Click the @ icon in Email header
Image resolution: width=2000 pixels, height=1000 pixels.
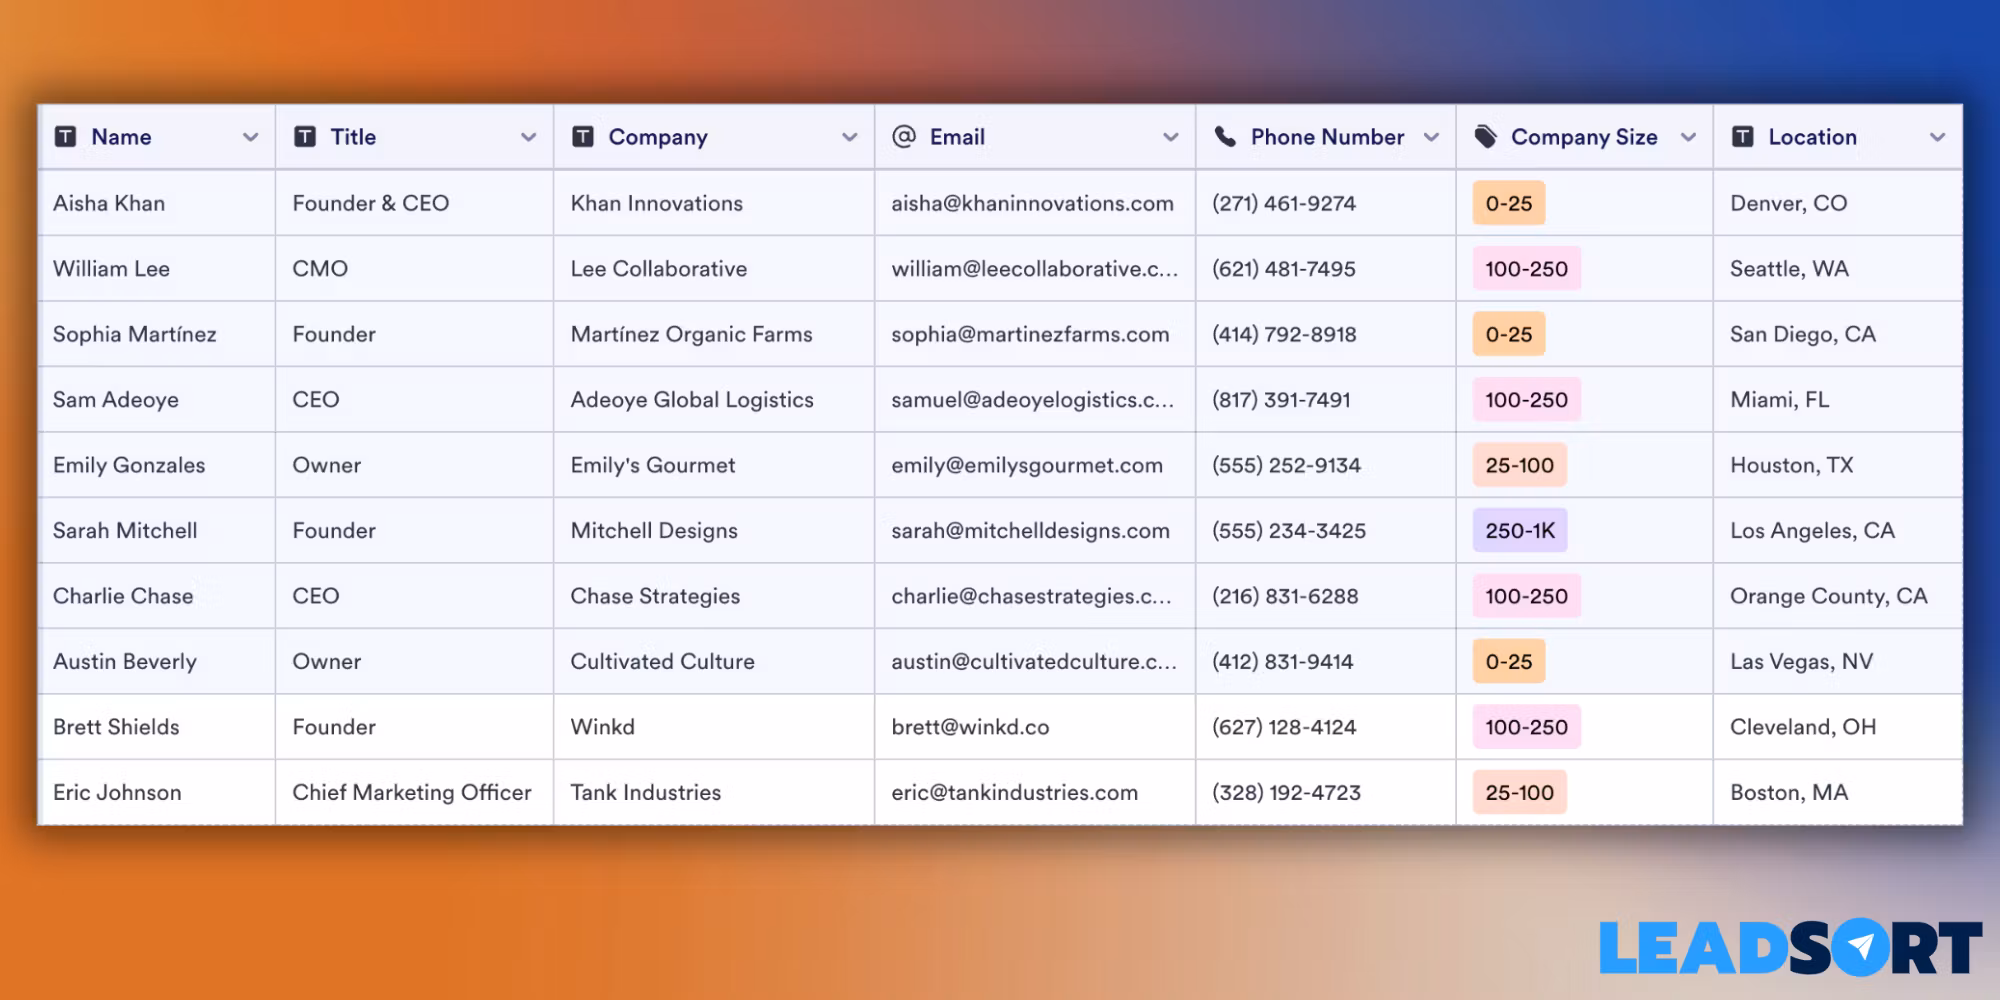[904, 137]
